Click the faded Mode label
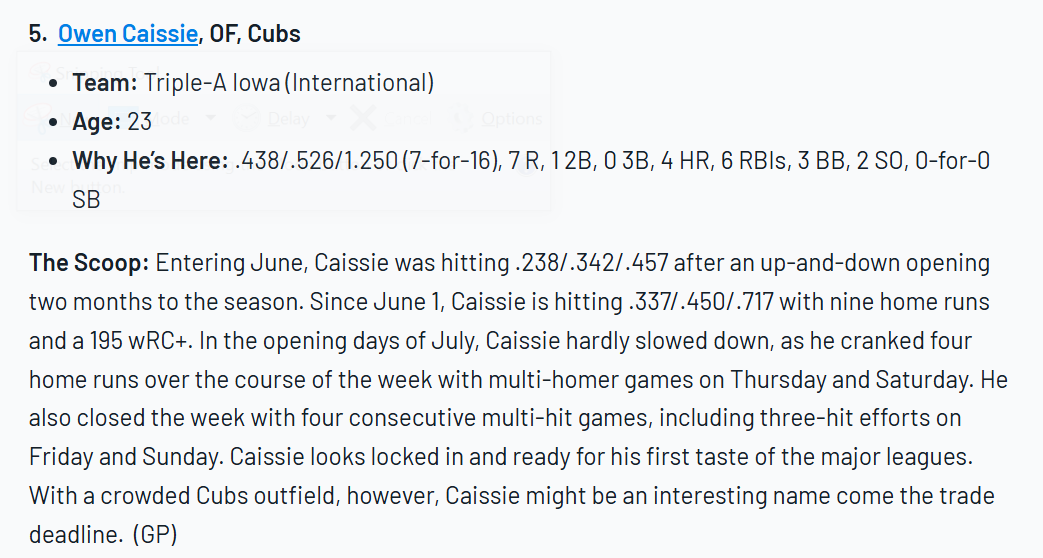Viewport: 1043px width, 558px height. 168,118
